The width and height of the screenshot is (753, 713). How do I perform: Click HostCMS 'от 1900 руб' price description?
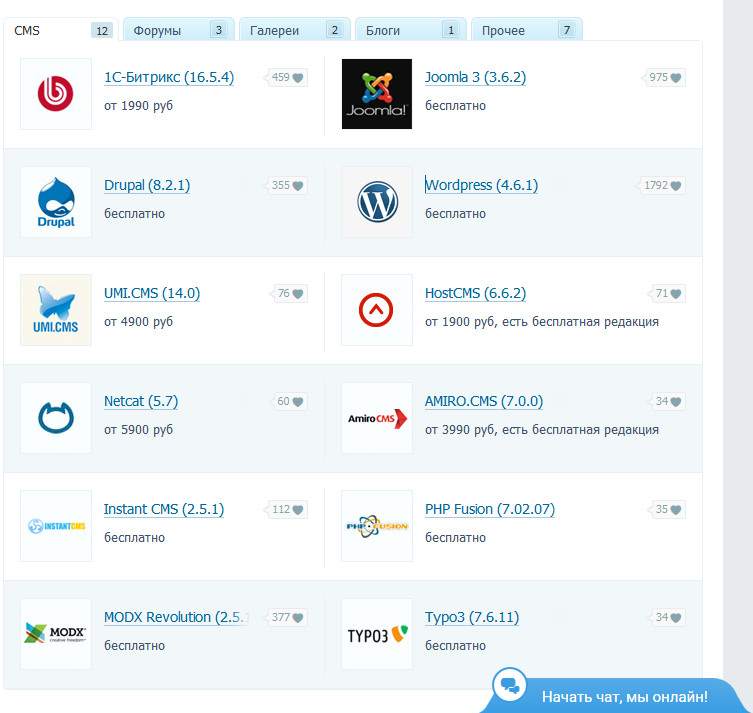542,322
